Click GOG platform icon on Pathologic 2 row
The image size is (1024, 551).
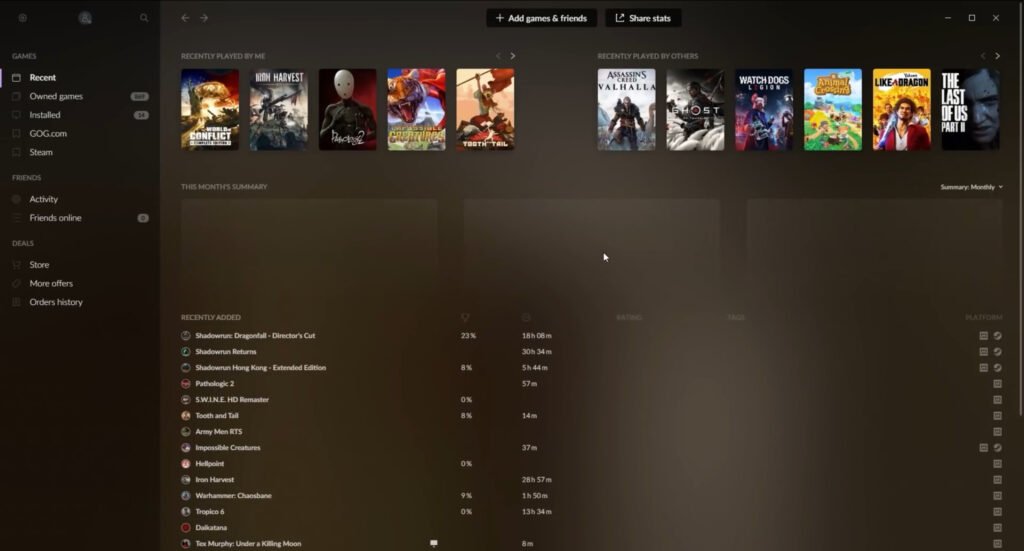point(997,384)
